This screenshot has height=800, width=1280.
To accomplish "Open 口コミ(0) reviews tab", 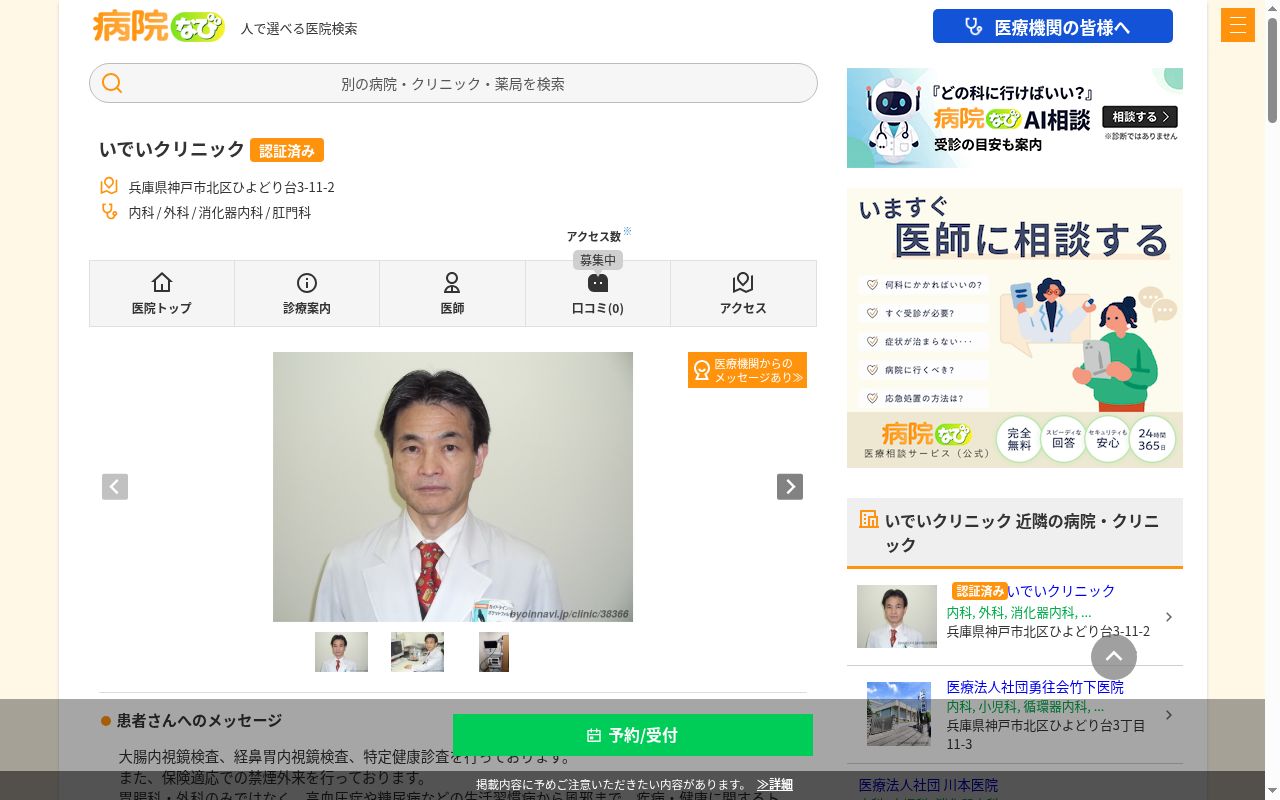I will tap(598, 293).
